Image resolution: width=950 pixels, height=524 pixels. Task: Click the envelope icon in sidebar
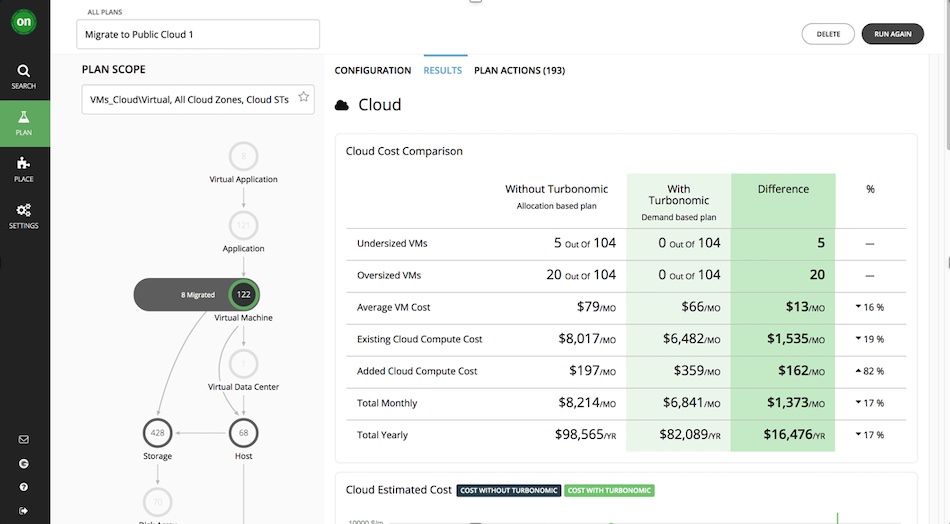(x=24, y=439)
